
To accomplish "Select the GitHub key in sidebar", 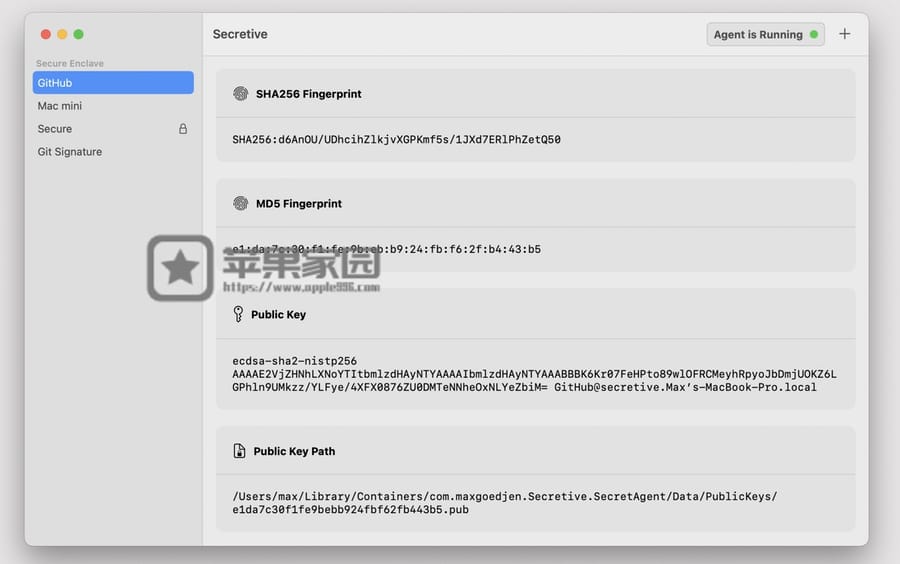I will pyautogui.click(x=113, y=83).
